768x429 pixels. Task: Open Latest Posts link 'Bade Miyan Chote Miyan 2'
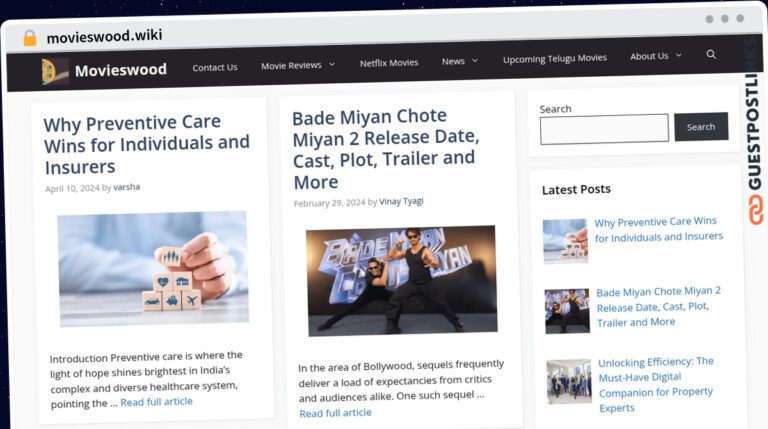(x=659, y=307)
